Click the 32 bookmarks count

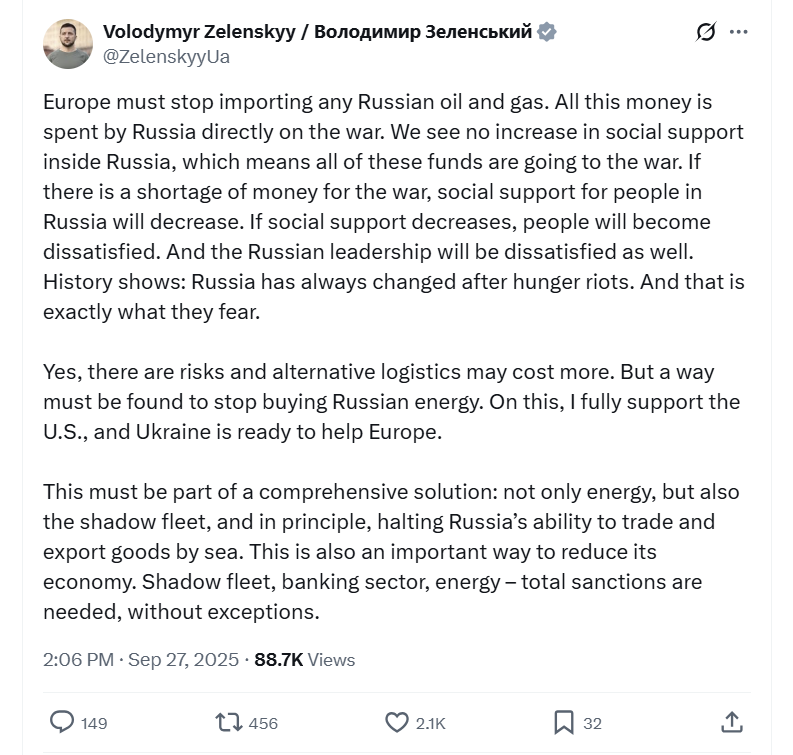(x=592, y=723)
